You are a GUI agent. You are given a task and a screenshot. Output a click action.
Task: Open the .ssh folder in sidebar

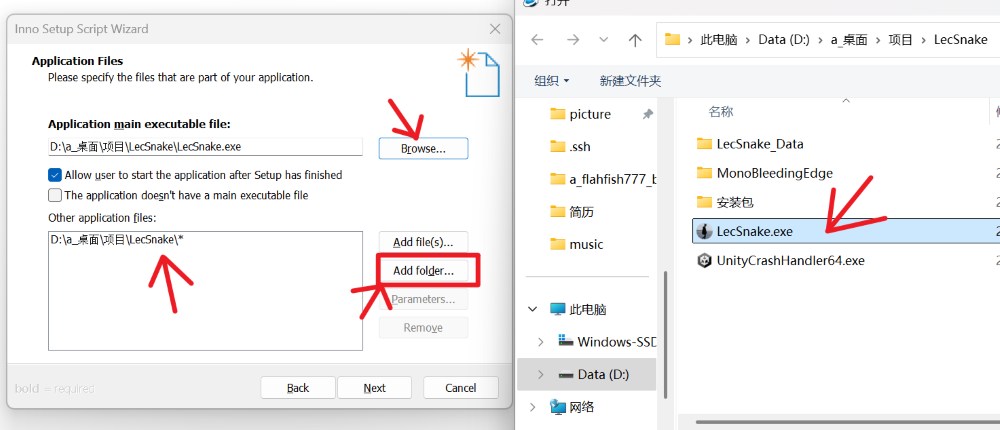click(x=570, y=147)
